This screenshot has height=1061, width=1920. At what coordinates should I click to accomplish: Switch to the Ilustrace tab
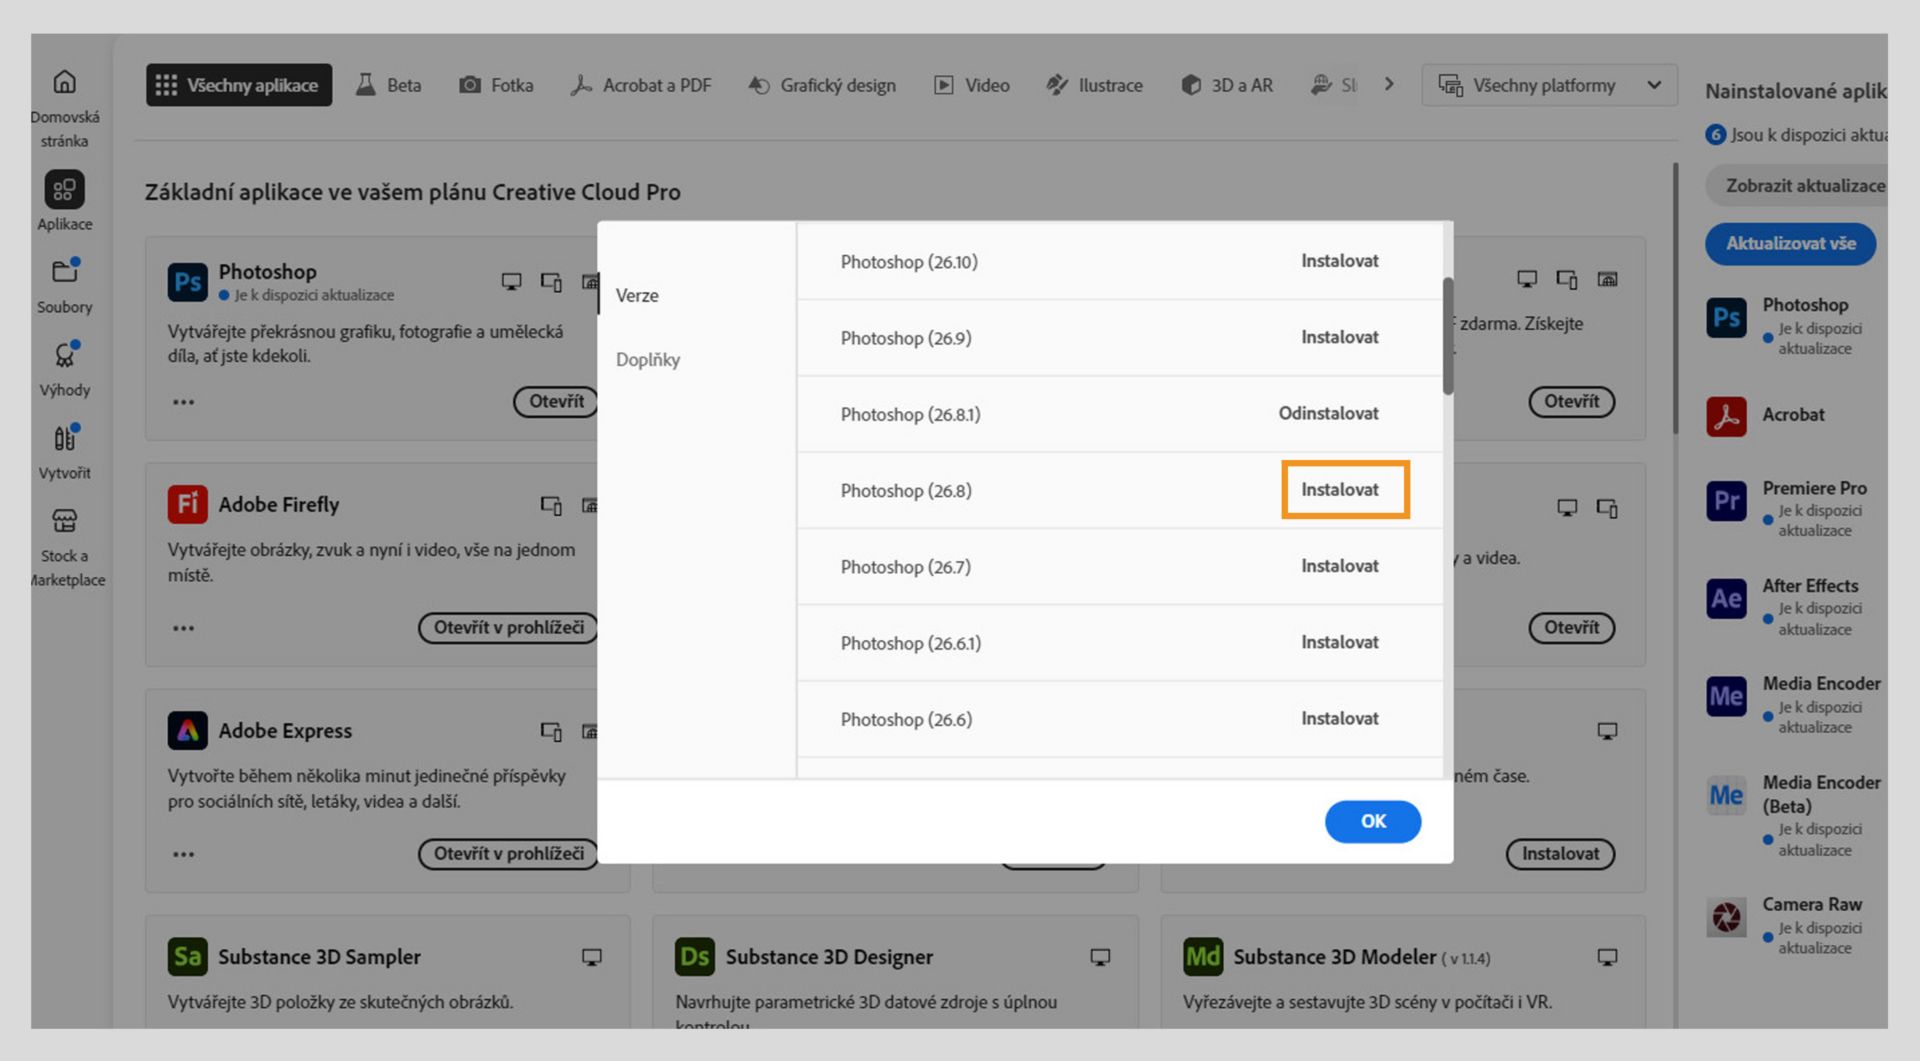pyautogui.click(x=1095, y=85)
